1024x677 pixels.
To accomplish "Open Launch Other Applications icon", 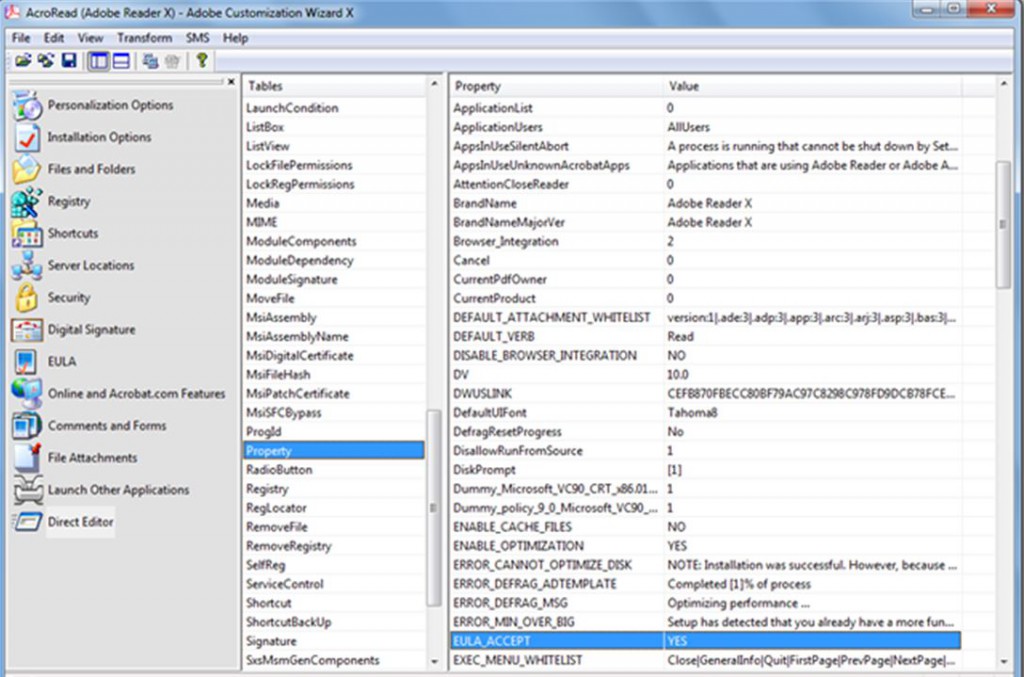I will pos(28,490).
